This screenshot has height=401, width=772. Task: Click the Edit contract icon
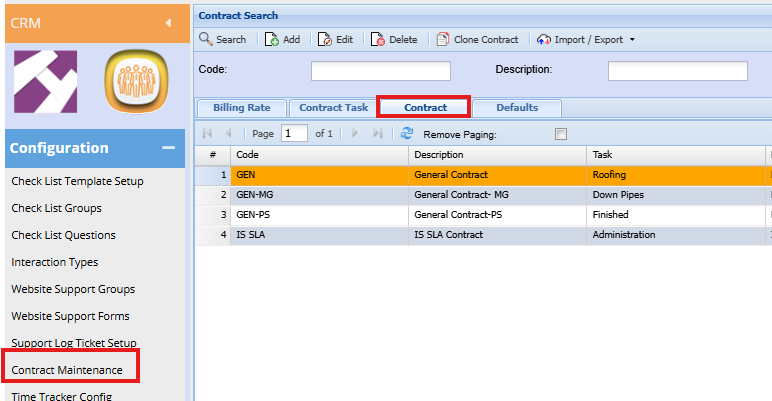[325, 40]
